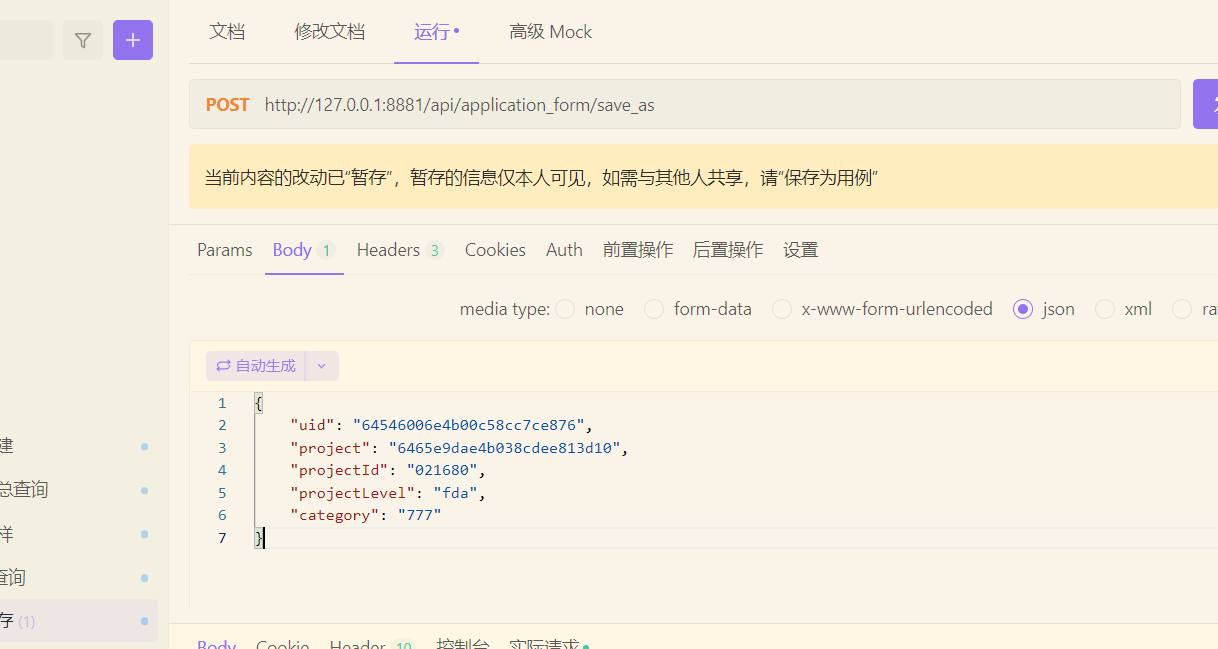The width and height of the screenshot is (1218, 649).
Task: Switch to the Params tab
Action: click(225, 250)
